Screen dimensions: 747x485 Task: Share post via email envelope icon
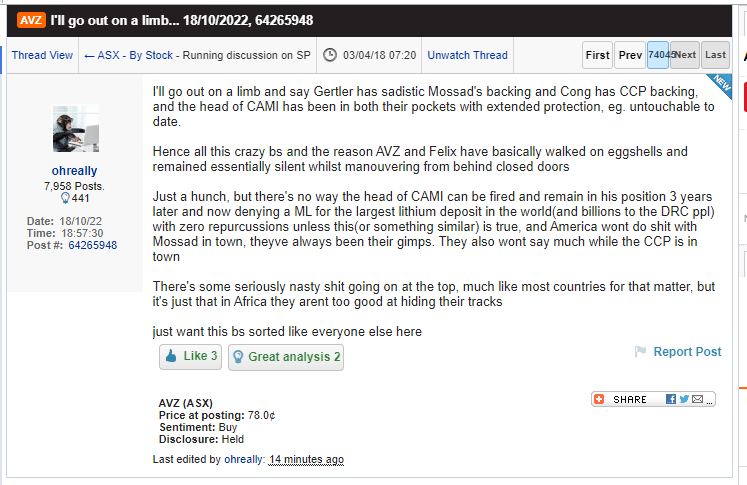pos(697,399)
